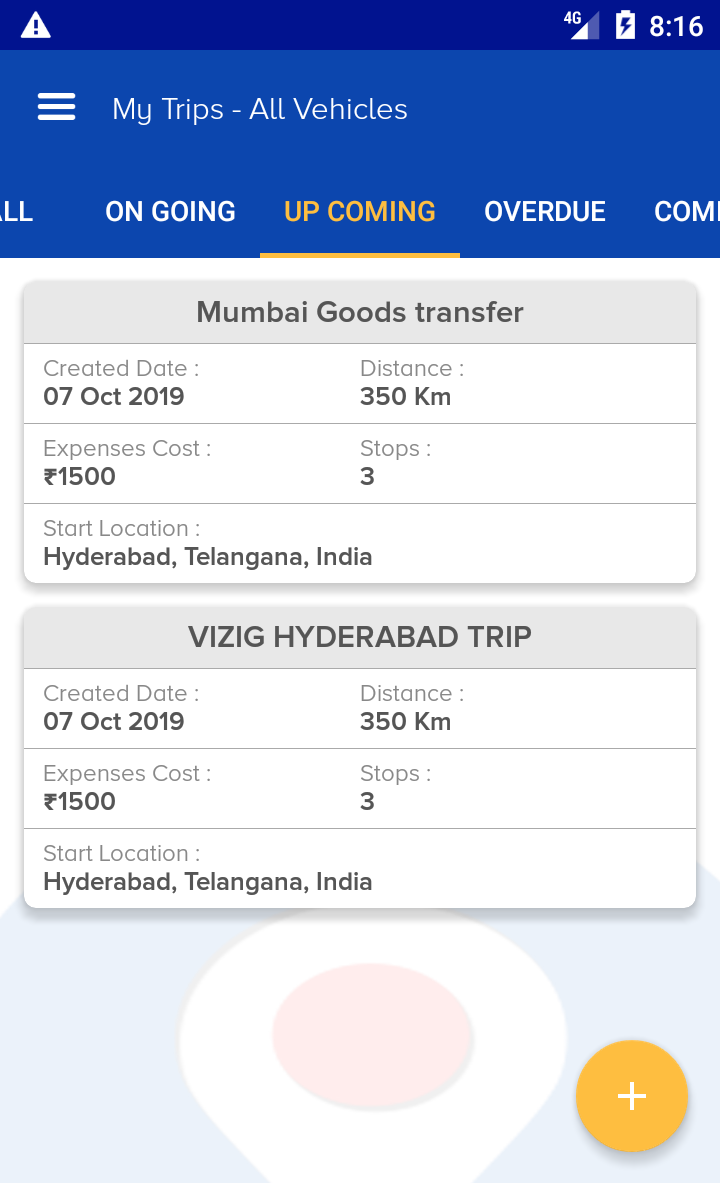Go to the partially visible COMPLETED tab
Viewport: 720px width, 1183px height.
[686, 211]
